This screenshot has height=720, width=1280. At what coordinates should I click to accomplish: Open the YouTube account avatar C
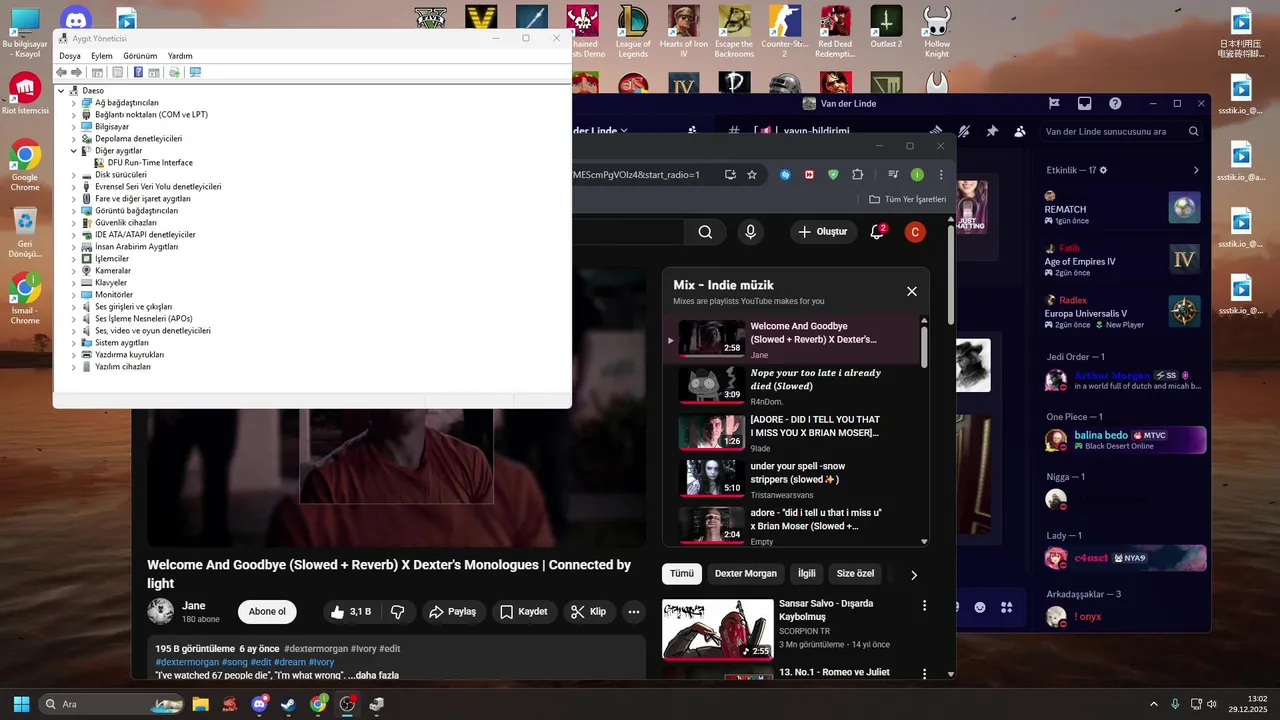pos(914,232)
